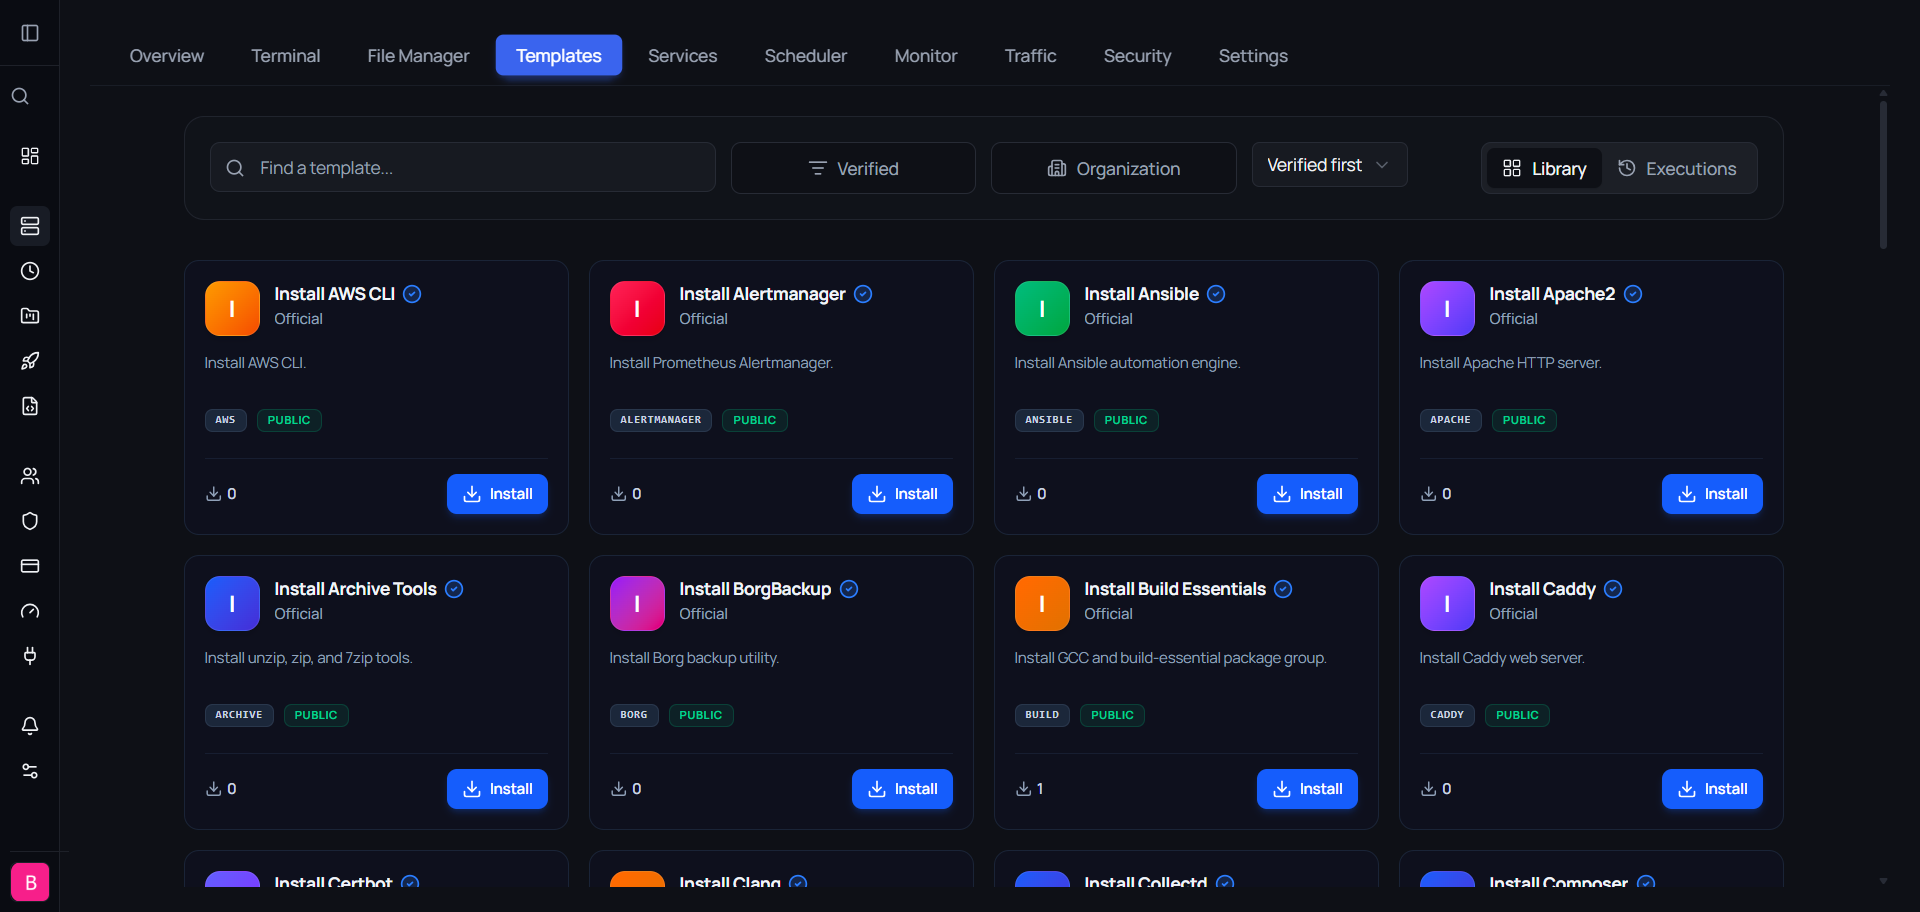The width and height of the screenshot is (1920, 912).
Task: Install the Caddy template
Action: 1712,789
